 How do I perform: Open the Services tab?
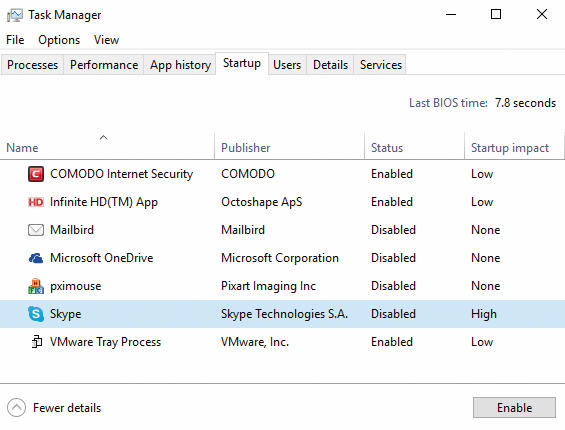[x=381, y=65]
